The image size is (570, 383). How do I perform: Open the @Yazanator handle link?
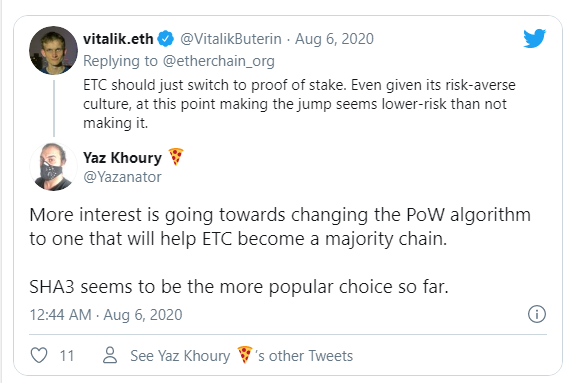[x=122, y=177]
